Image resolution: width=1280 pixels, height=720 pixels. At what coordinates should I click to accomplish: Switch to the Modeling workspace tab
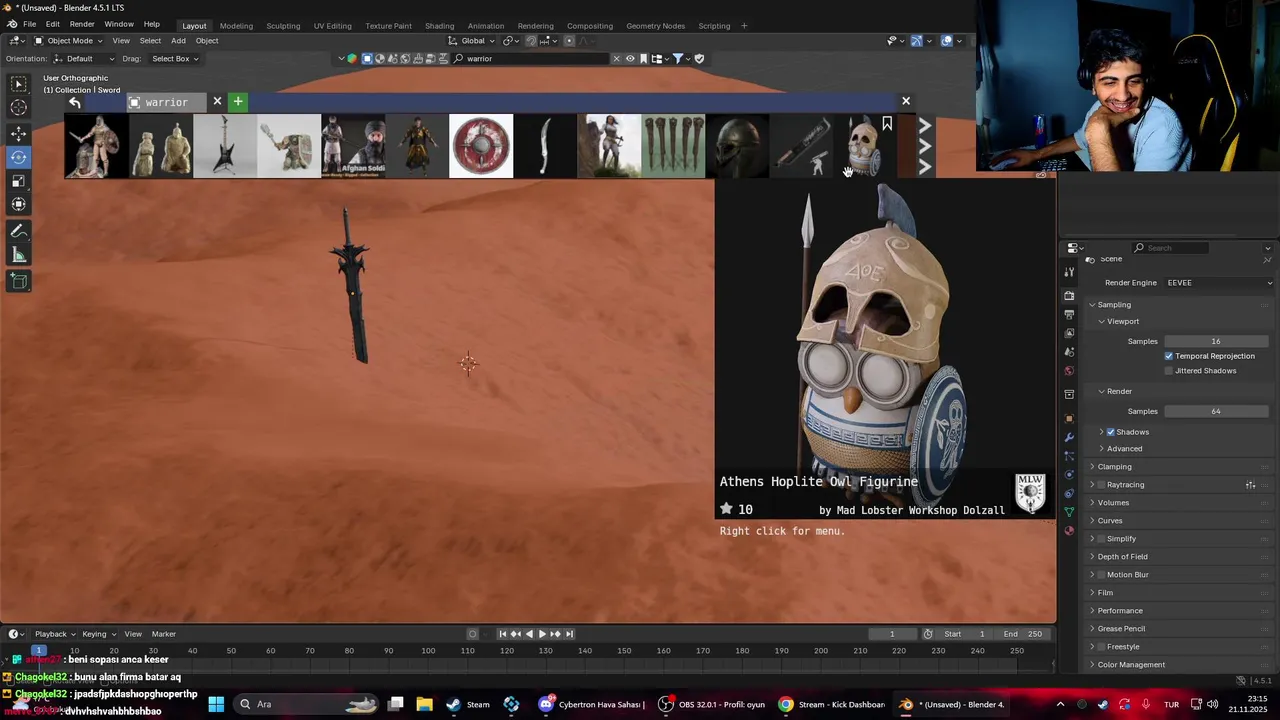click(x=236, y=26)
